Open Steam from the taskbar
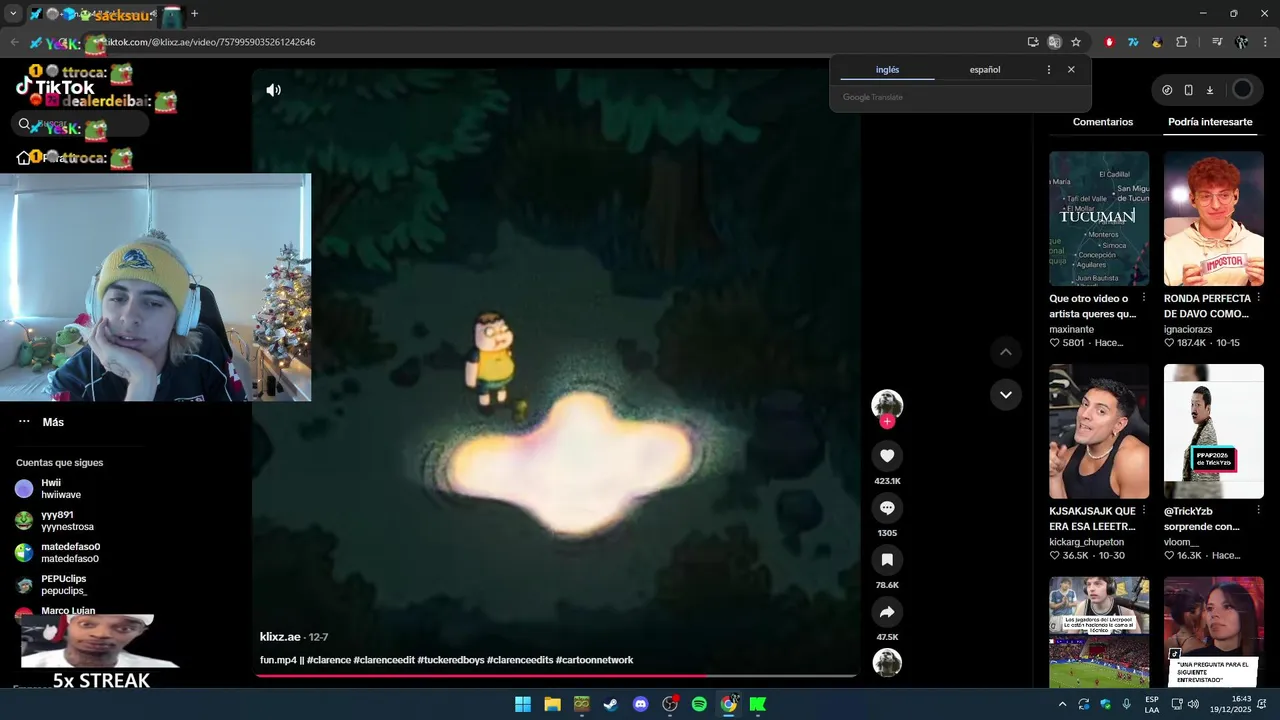 coord(611,704)
